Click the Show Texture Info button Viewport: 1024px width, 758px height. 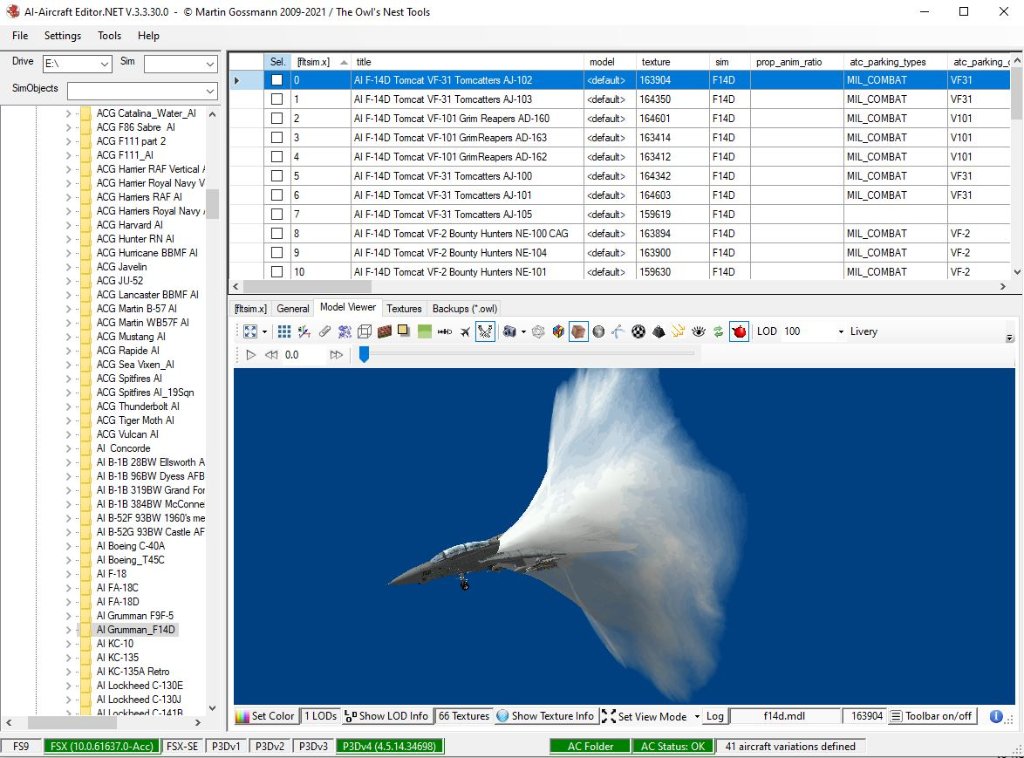tap(545, 716)
